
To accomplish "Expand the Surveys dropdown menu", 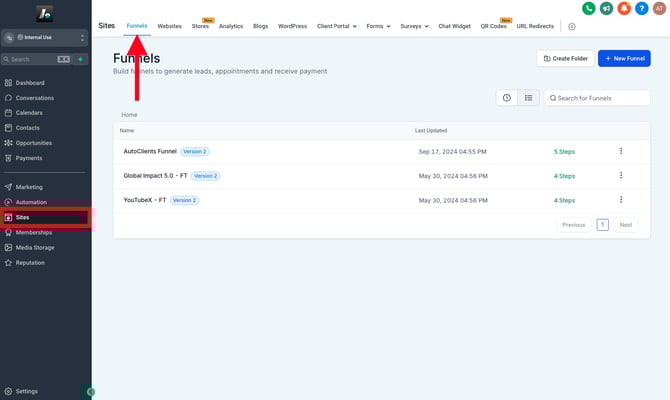I will tap(415, 26).
